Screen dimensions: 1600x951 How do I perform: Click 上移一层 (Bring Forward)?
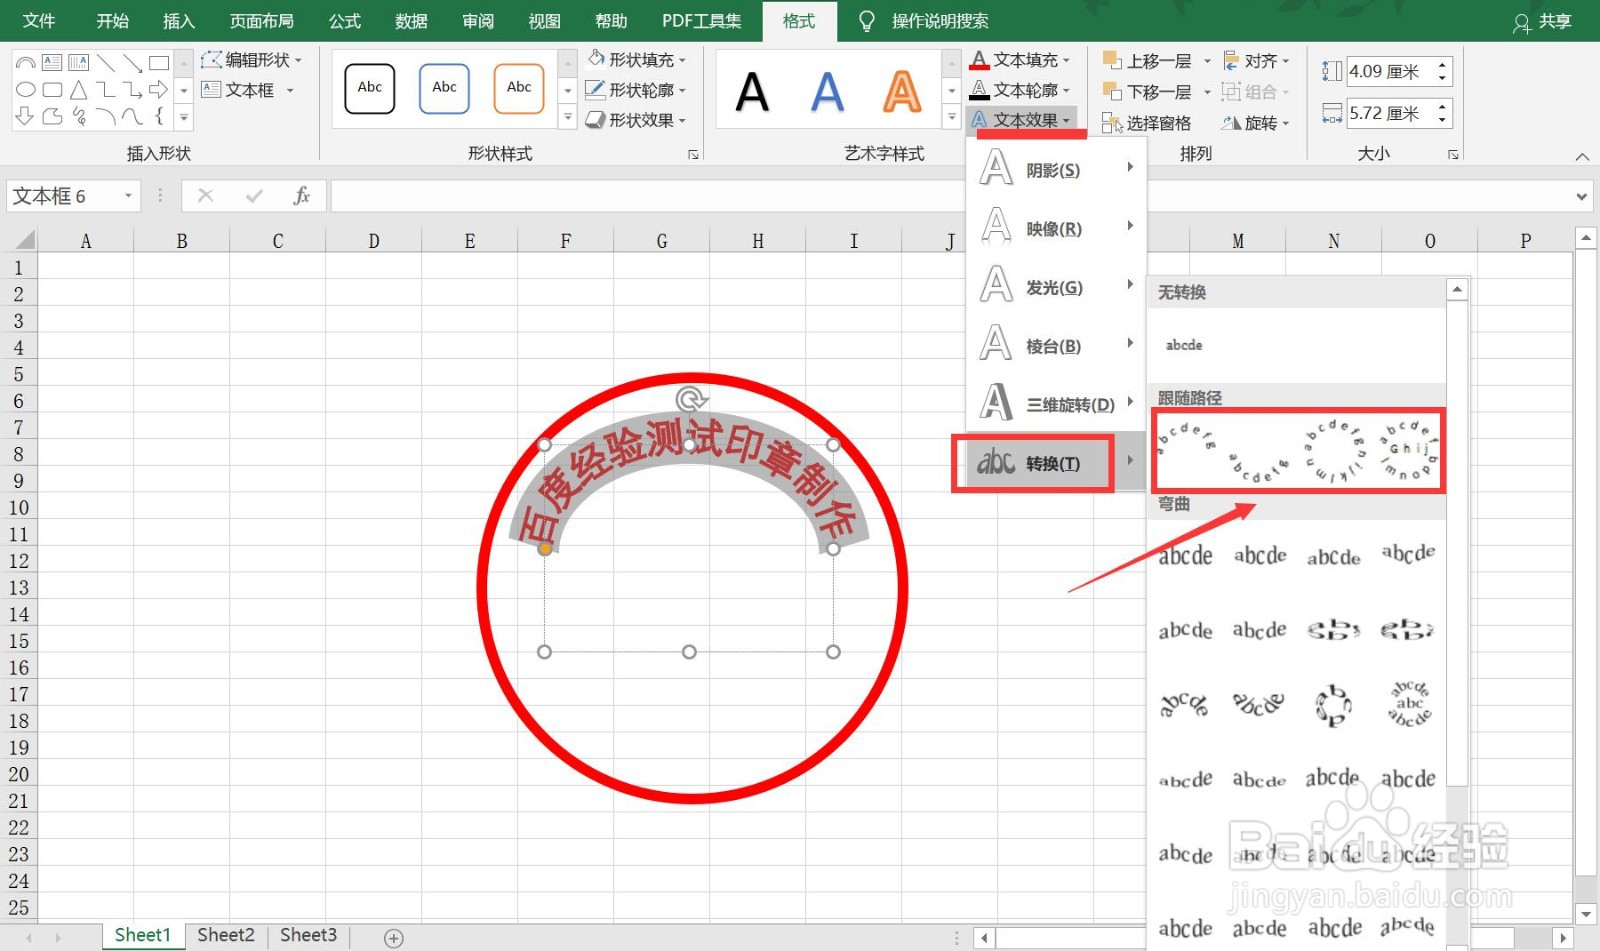pos(1152,60)
